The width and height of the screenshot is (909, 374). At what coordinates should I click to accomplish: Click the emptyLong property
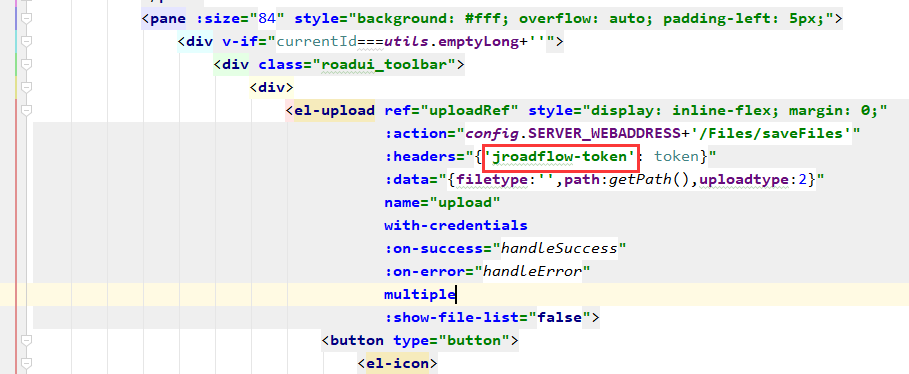tap(478, 42)
